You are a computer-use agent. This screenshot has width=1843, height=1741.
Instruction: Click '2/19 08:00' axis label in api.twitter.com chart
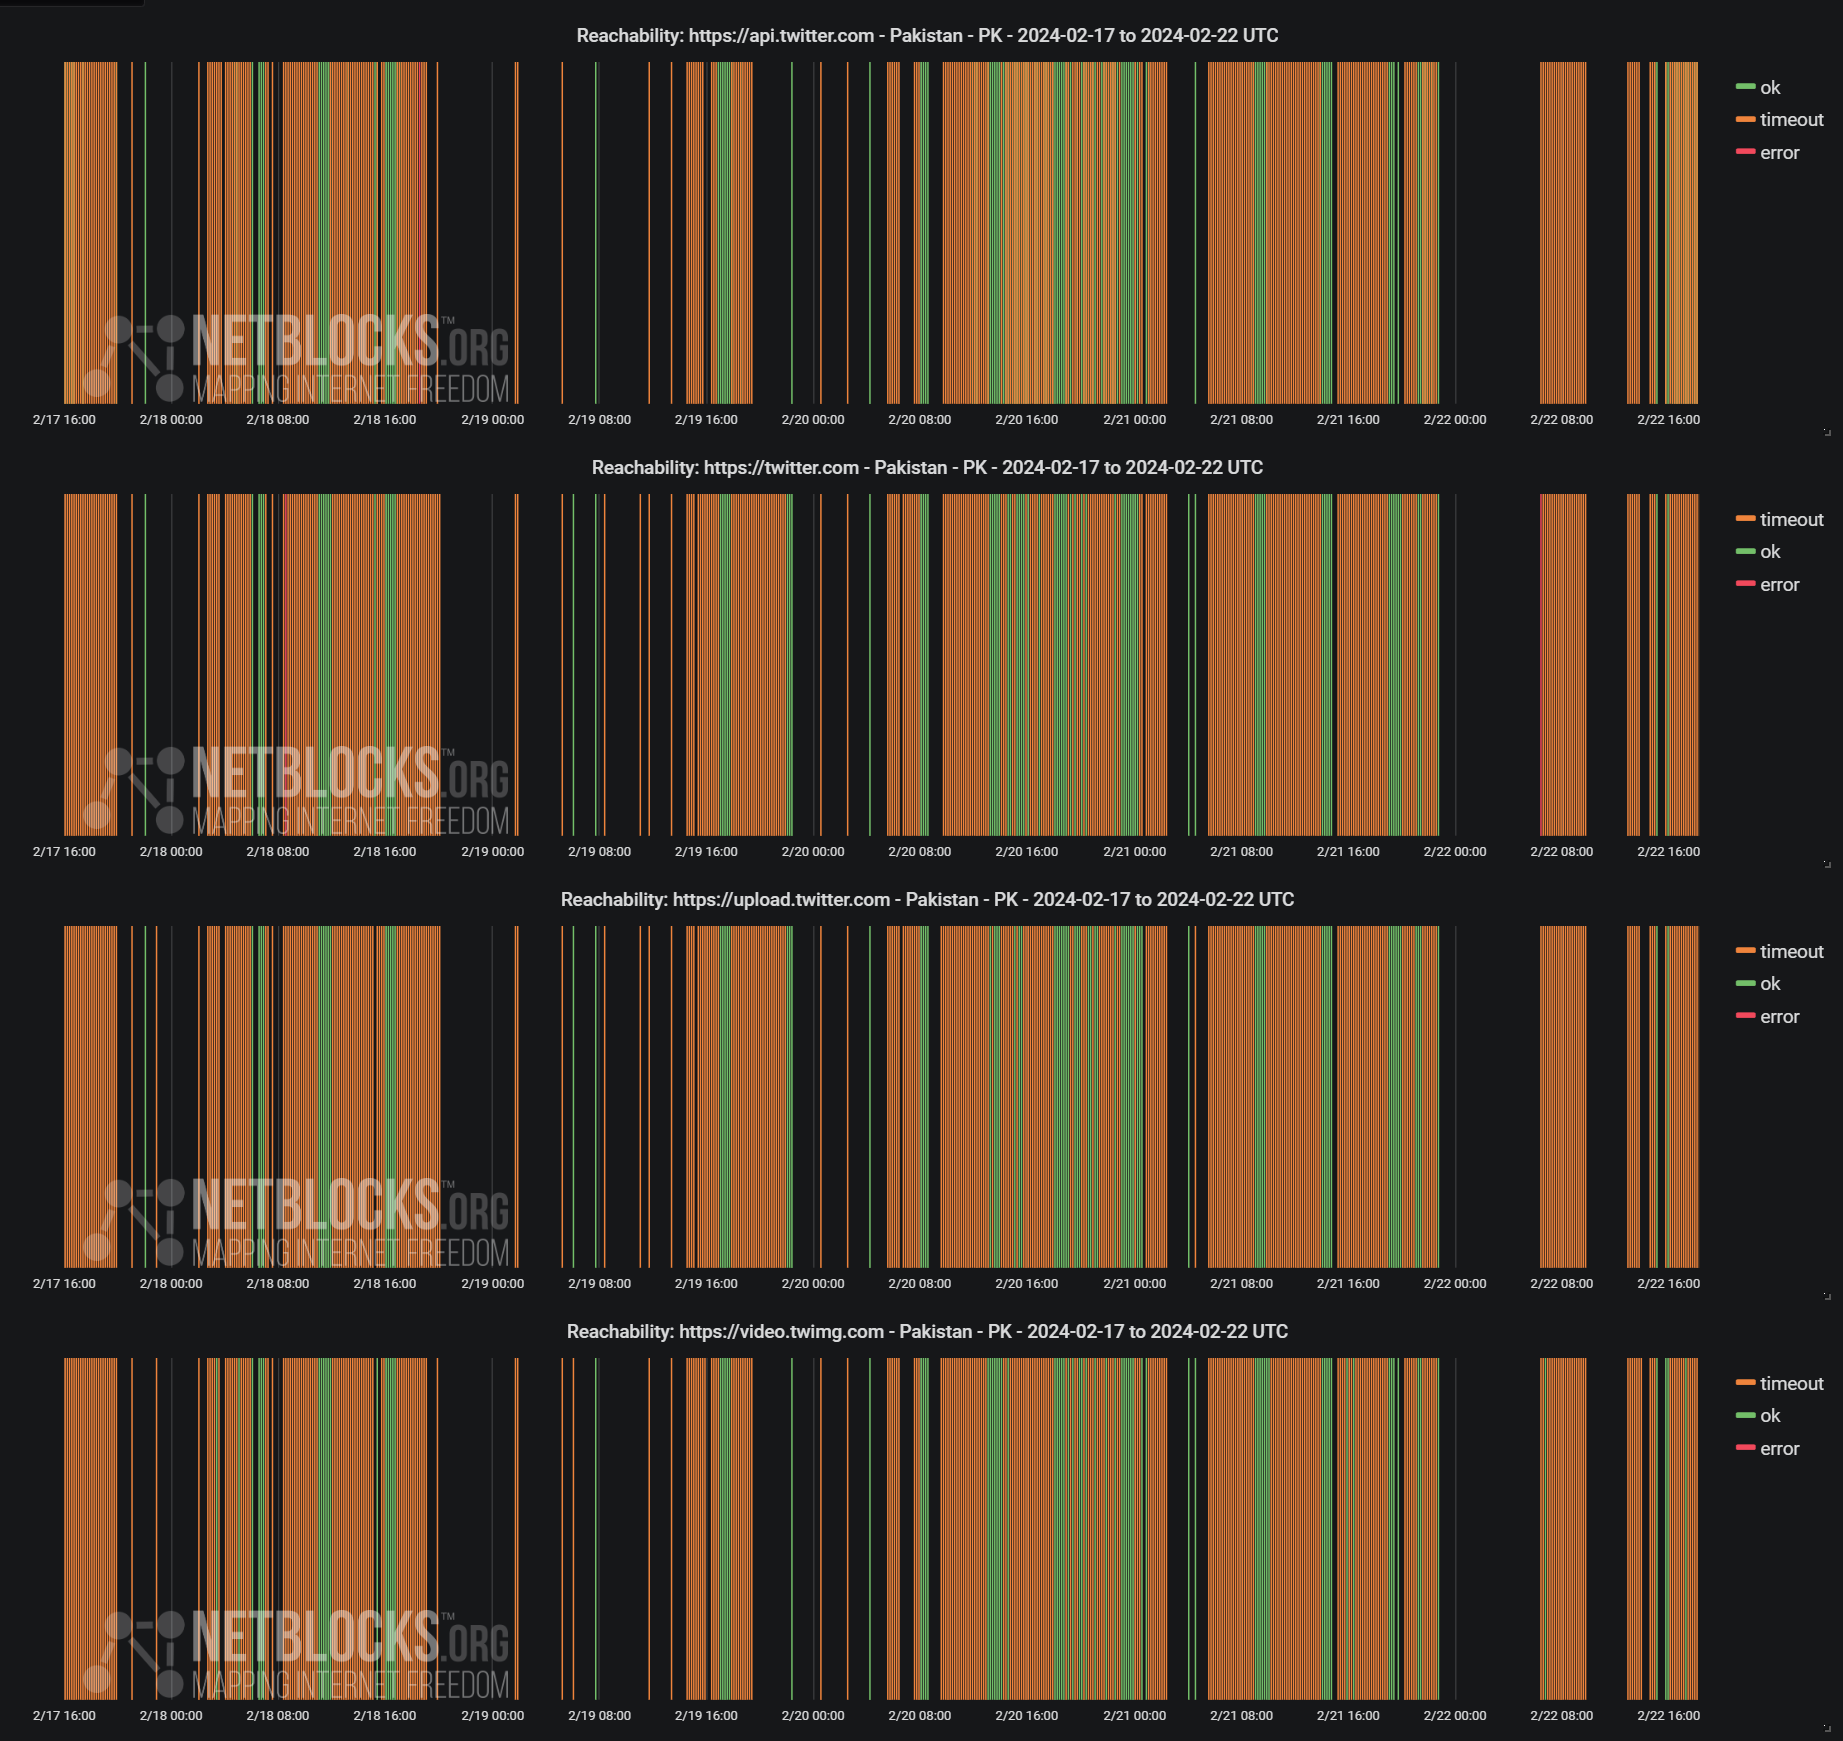599,420
